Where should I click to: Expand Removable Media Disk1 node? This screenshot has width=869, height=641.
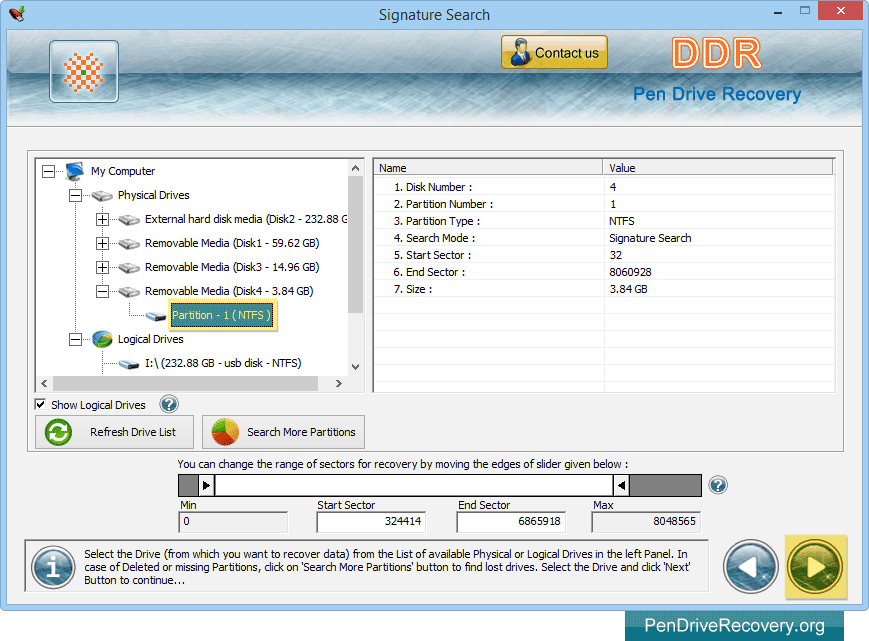[x=102, y=243]
